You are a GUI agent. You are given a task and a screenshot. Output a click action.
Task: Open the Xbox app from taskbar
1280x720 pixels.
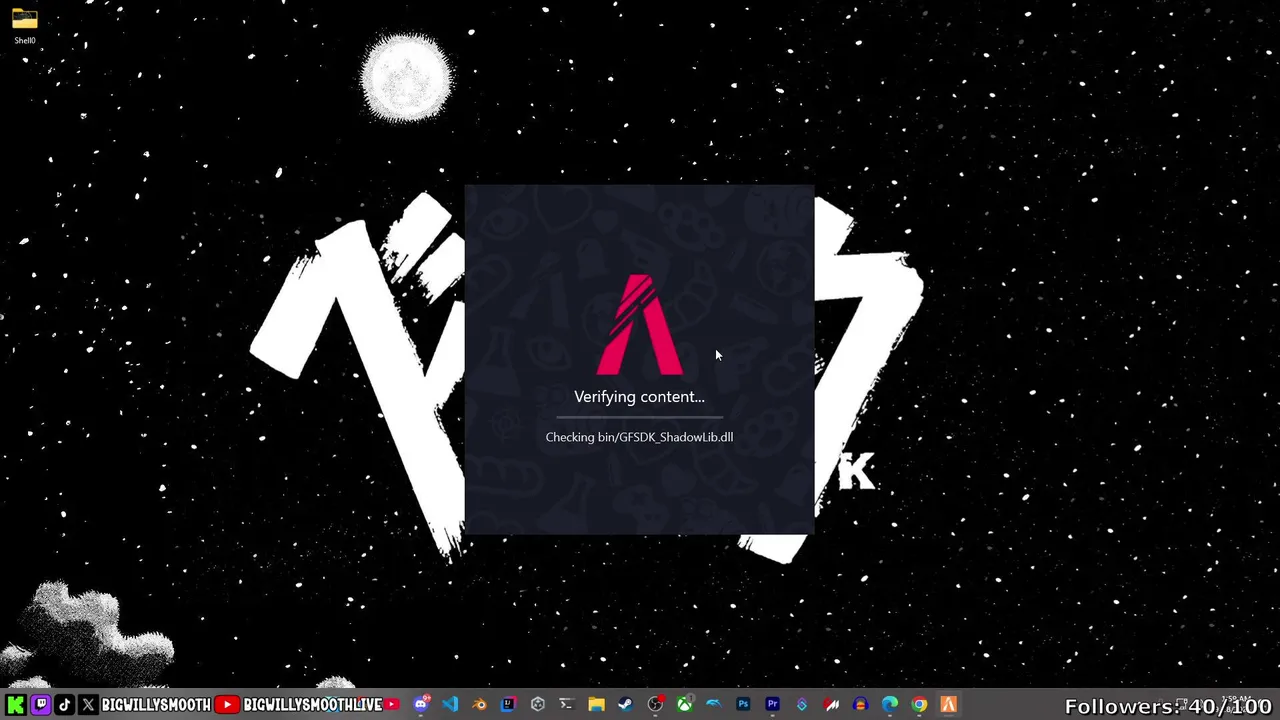pyautogui.click(x=684, y=704)
